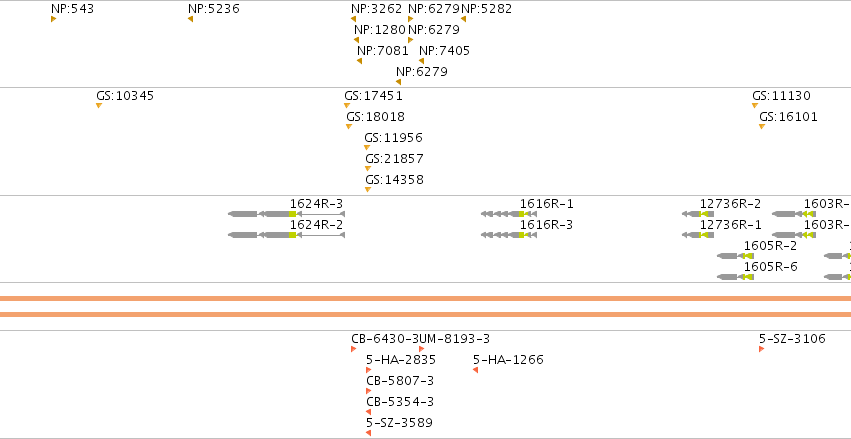Screen dimensions: 851x439
Task: Select the 1616R-3 transcript glyph
Action: (509, 235)
